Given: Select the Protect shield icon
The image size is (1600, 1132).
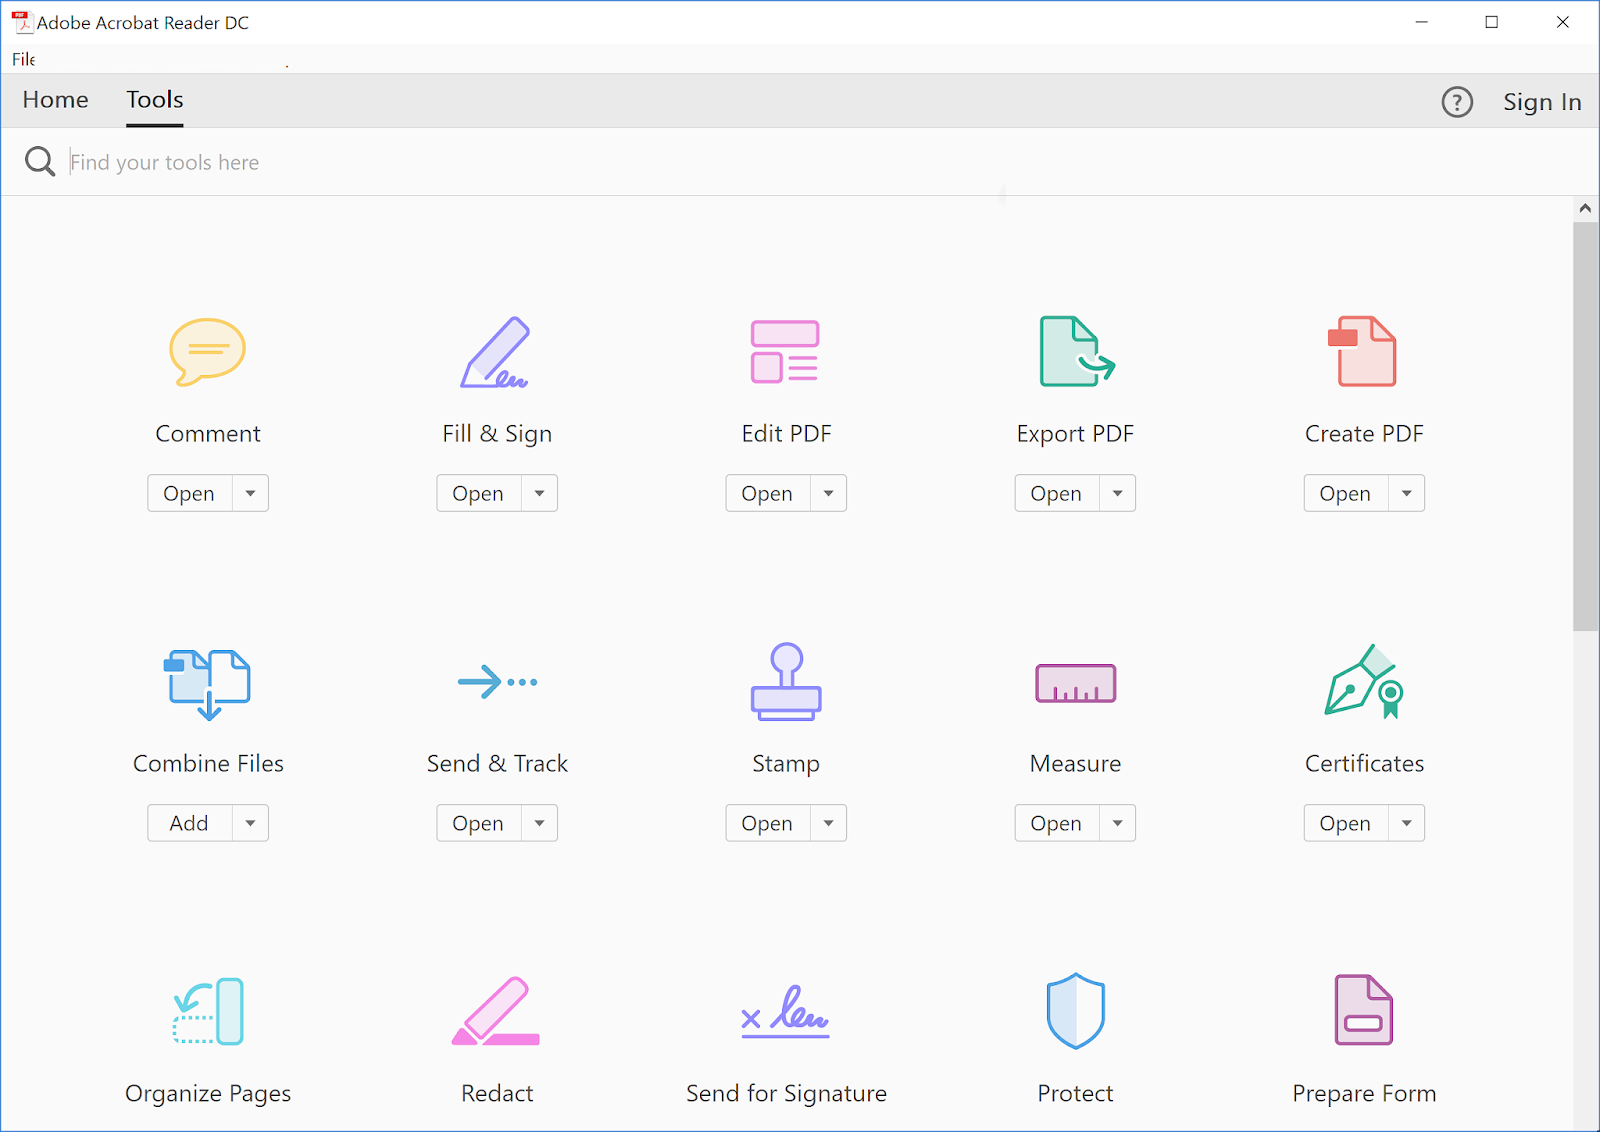Looking at the screenshot, I should (1075, 1011).
